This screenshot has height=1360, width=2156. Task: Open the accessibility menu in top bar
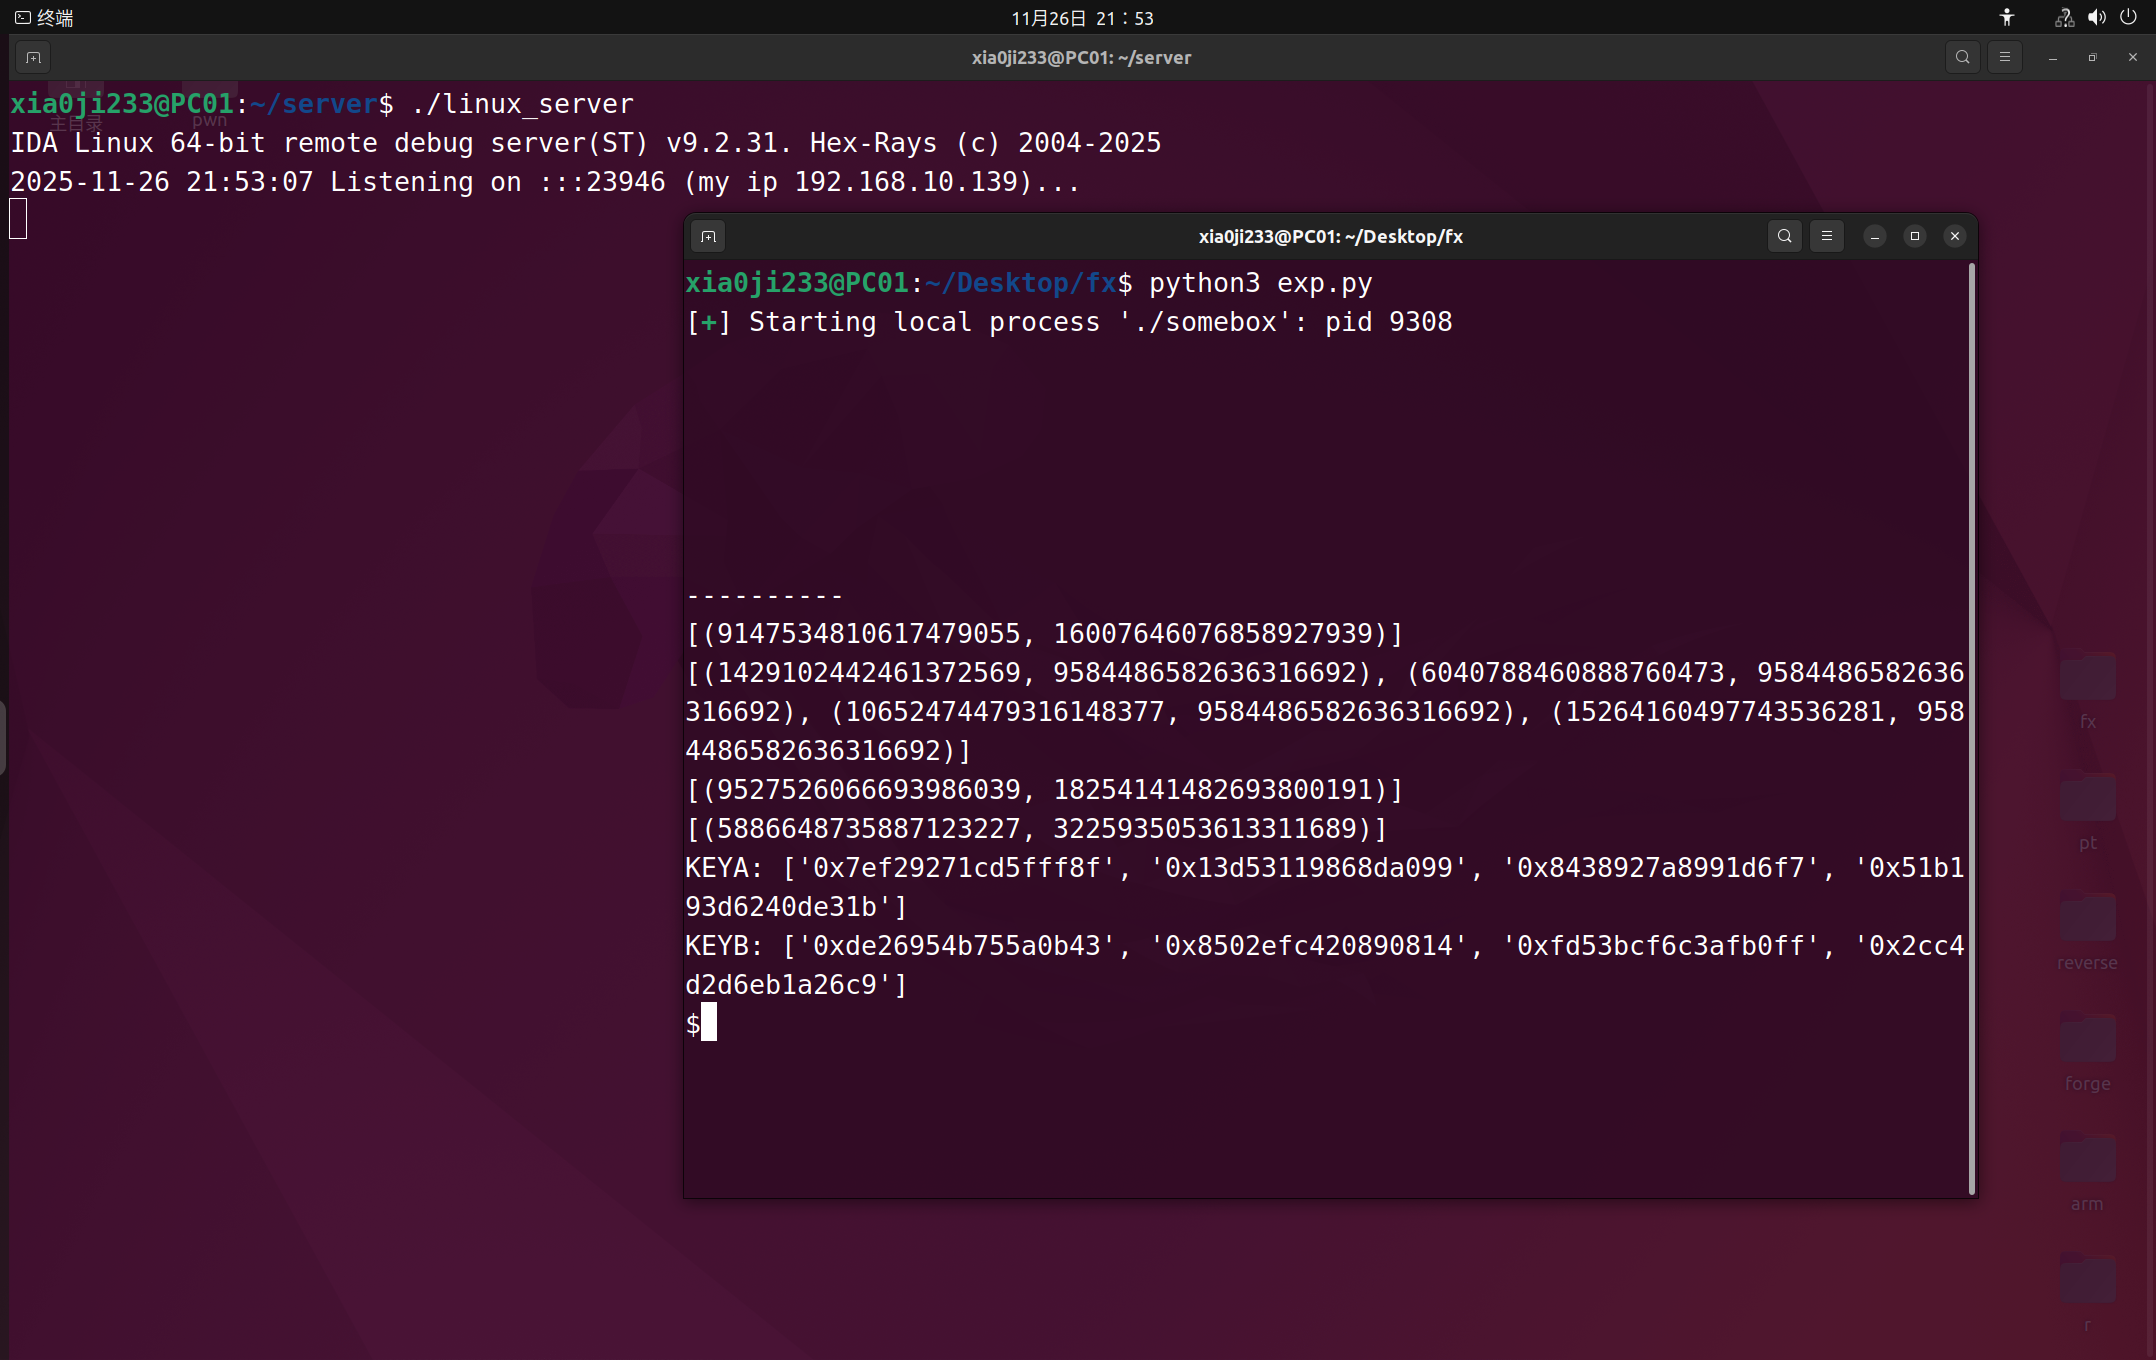point(2006,18)
